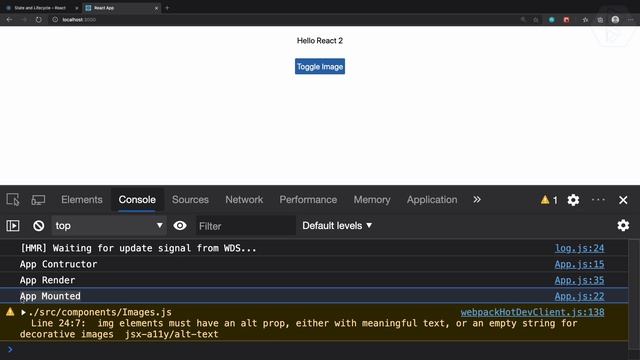Switch to the Memory panel
The image size is (640, 360).
(x=372, y=200)
